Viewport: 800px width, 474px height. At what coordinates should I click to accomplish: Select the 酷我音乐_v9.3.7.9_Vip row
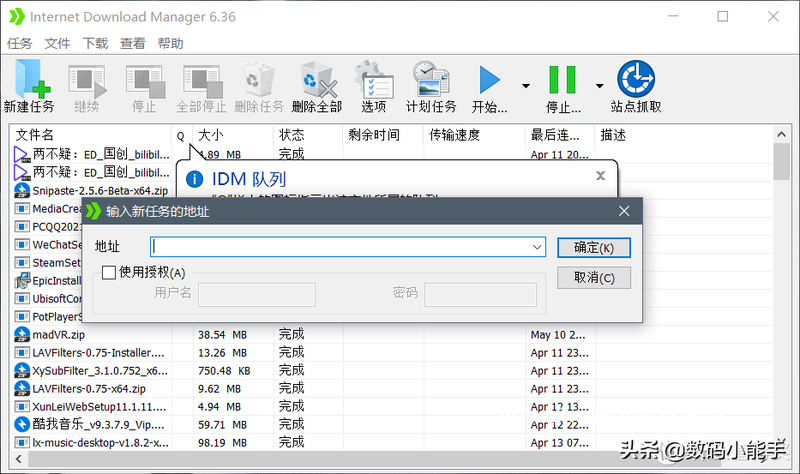[392, 425]
